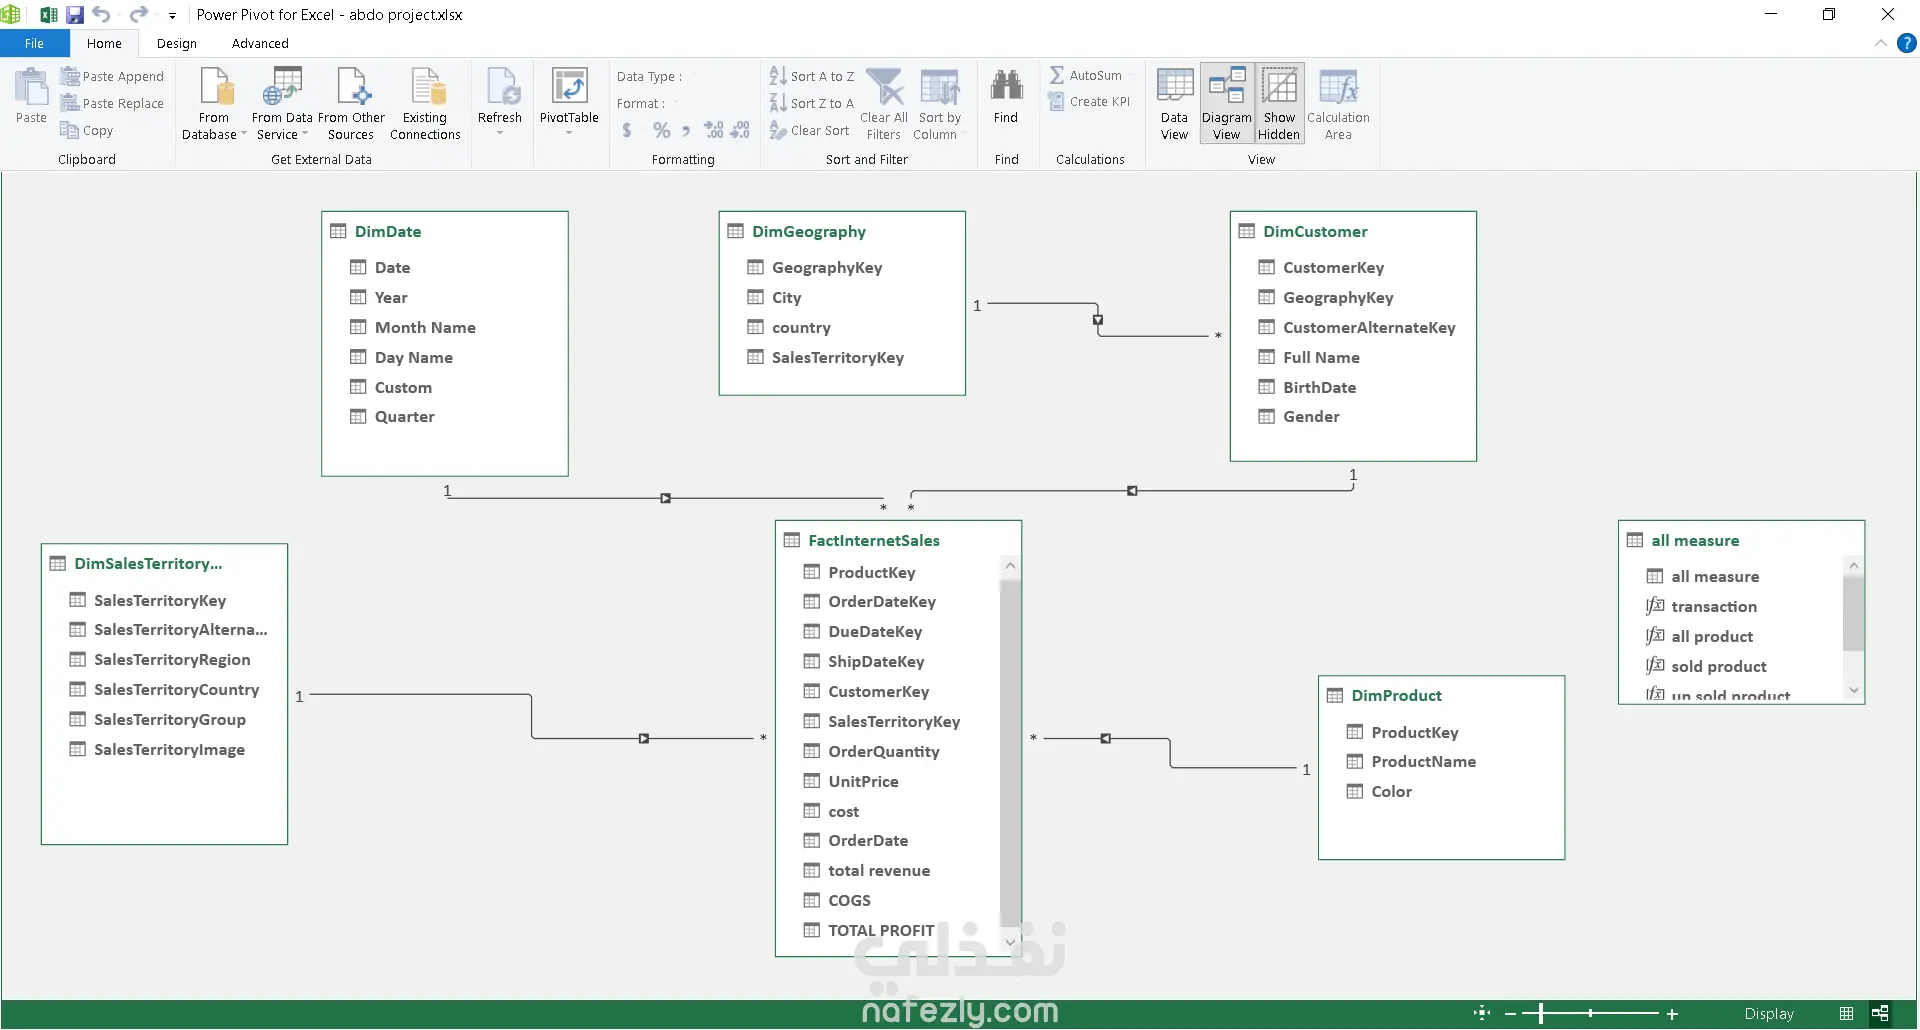The width and height of the screenshot is (1920, 1030).
Task: Select the Home ribbon tab
Action: tap(104, 43)
